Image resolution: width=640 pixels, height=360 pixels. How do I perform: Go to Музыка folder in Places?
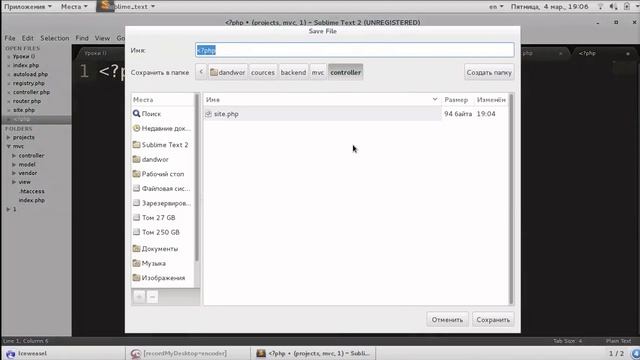click(149, 263)
